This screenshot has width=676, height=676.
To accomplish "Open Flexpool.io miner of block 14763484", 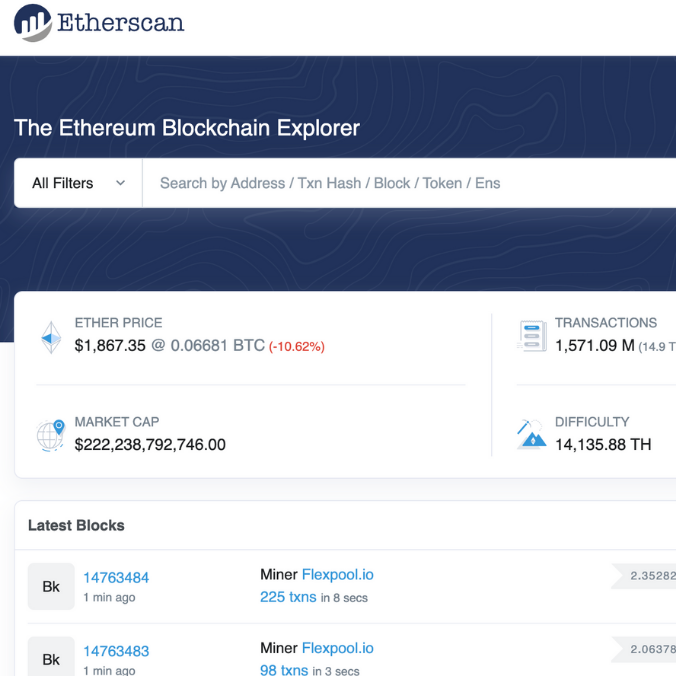I will pos(338,575).
